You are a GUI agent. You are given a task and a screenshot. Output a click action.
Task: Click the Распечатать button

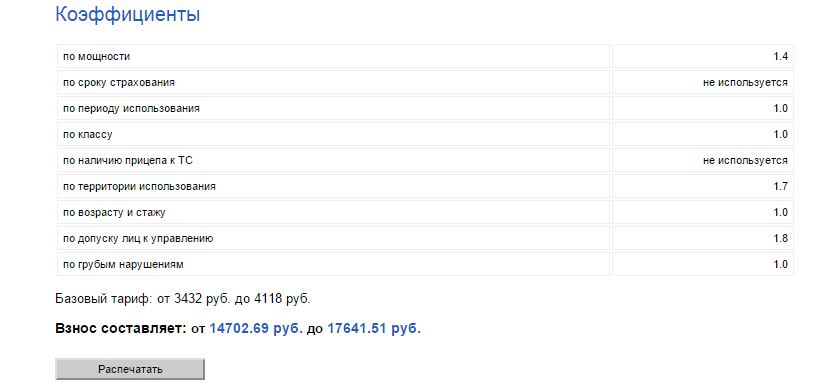click(130, 369)
